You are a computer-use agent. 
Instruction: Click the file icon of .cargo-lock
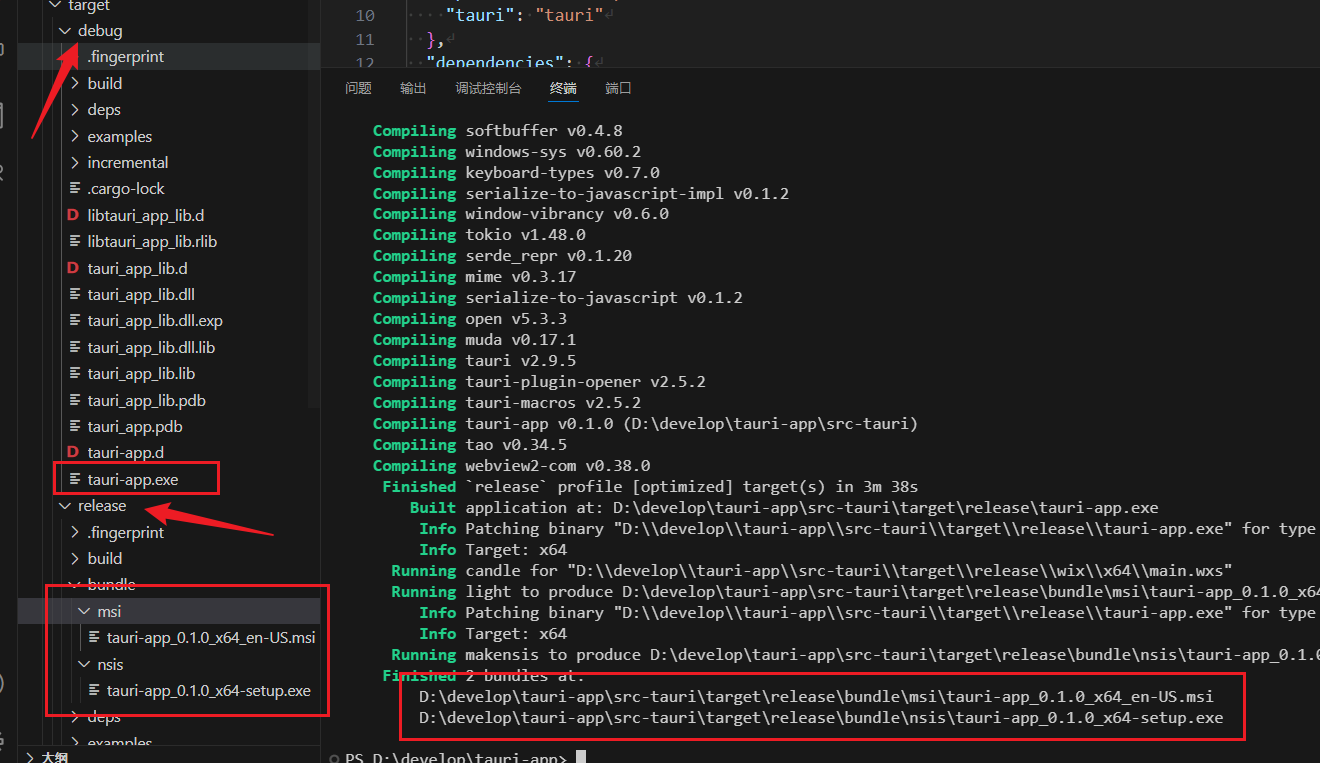click(74, 189)
